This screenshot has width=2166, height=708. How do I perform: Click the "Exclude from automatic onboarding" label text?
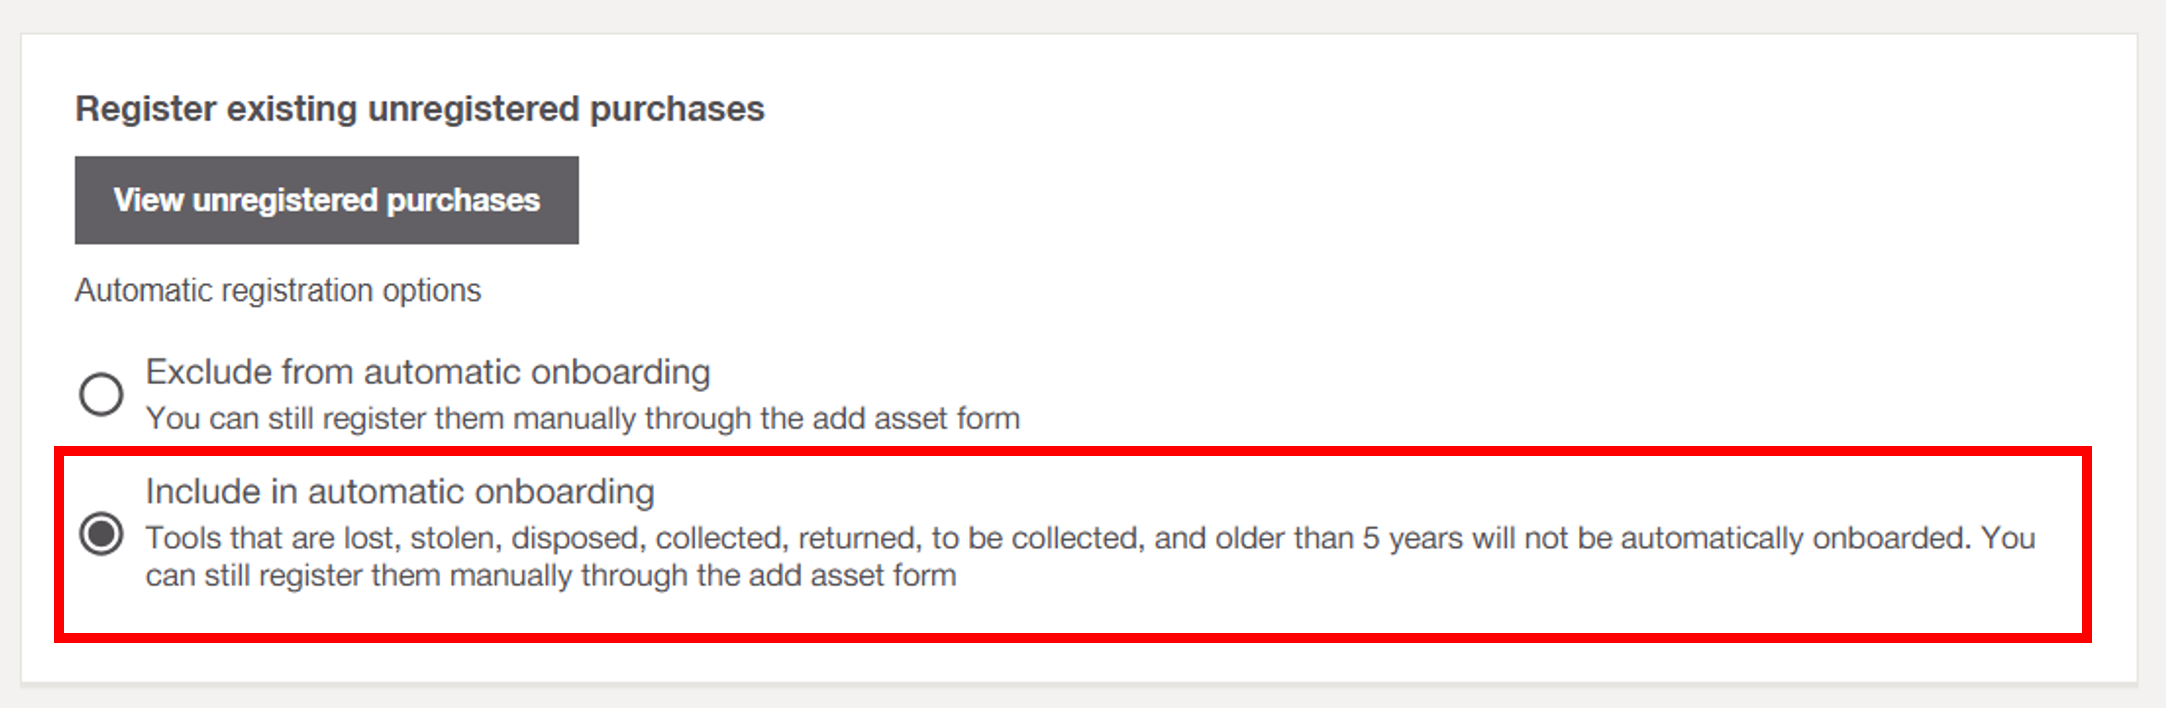coord(427,372)
